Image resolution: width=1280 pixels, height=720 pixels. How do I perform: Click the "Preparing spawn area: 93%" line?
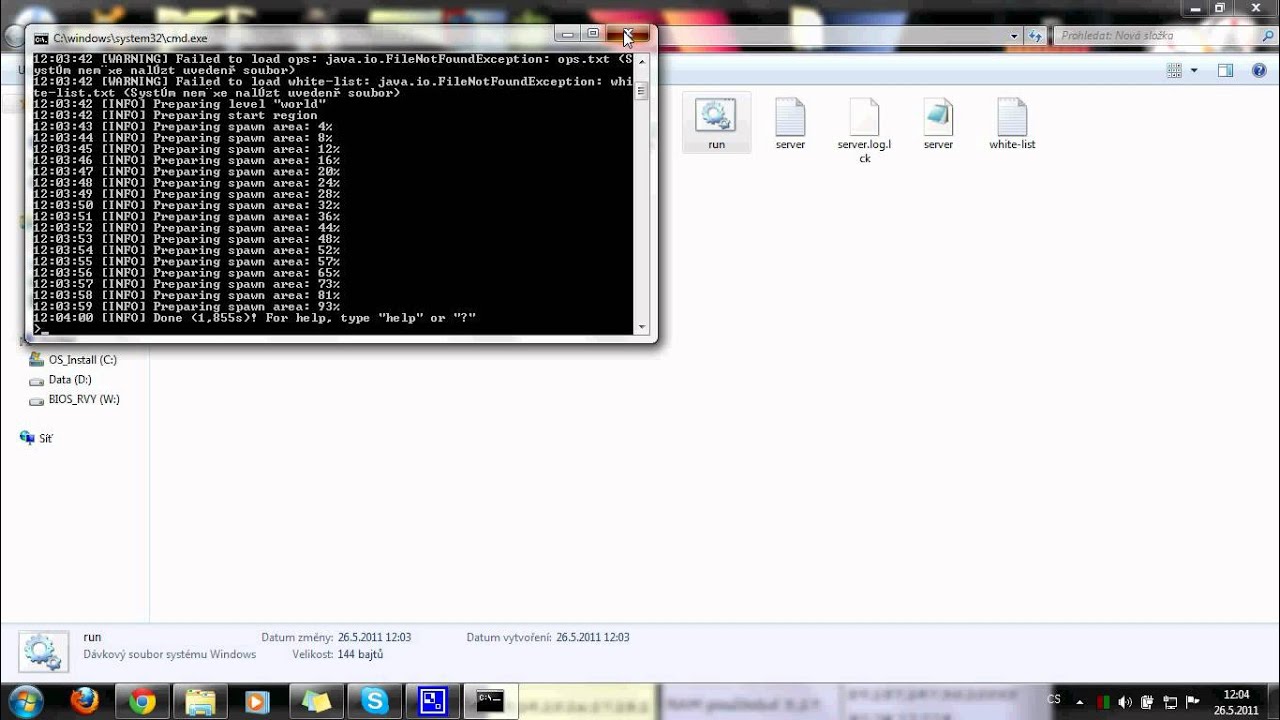click(x=186, y=307)
